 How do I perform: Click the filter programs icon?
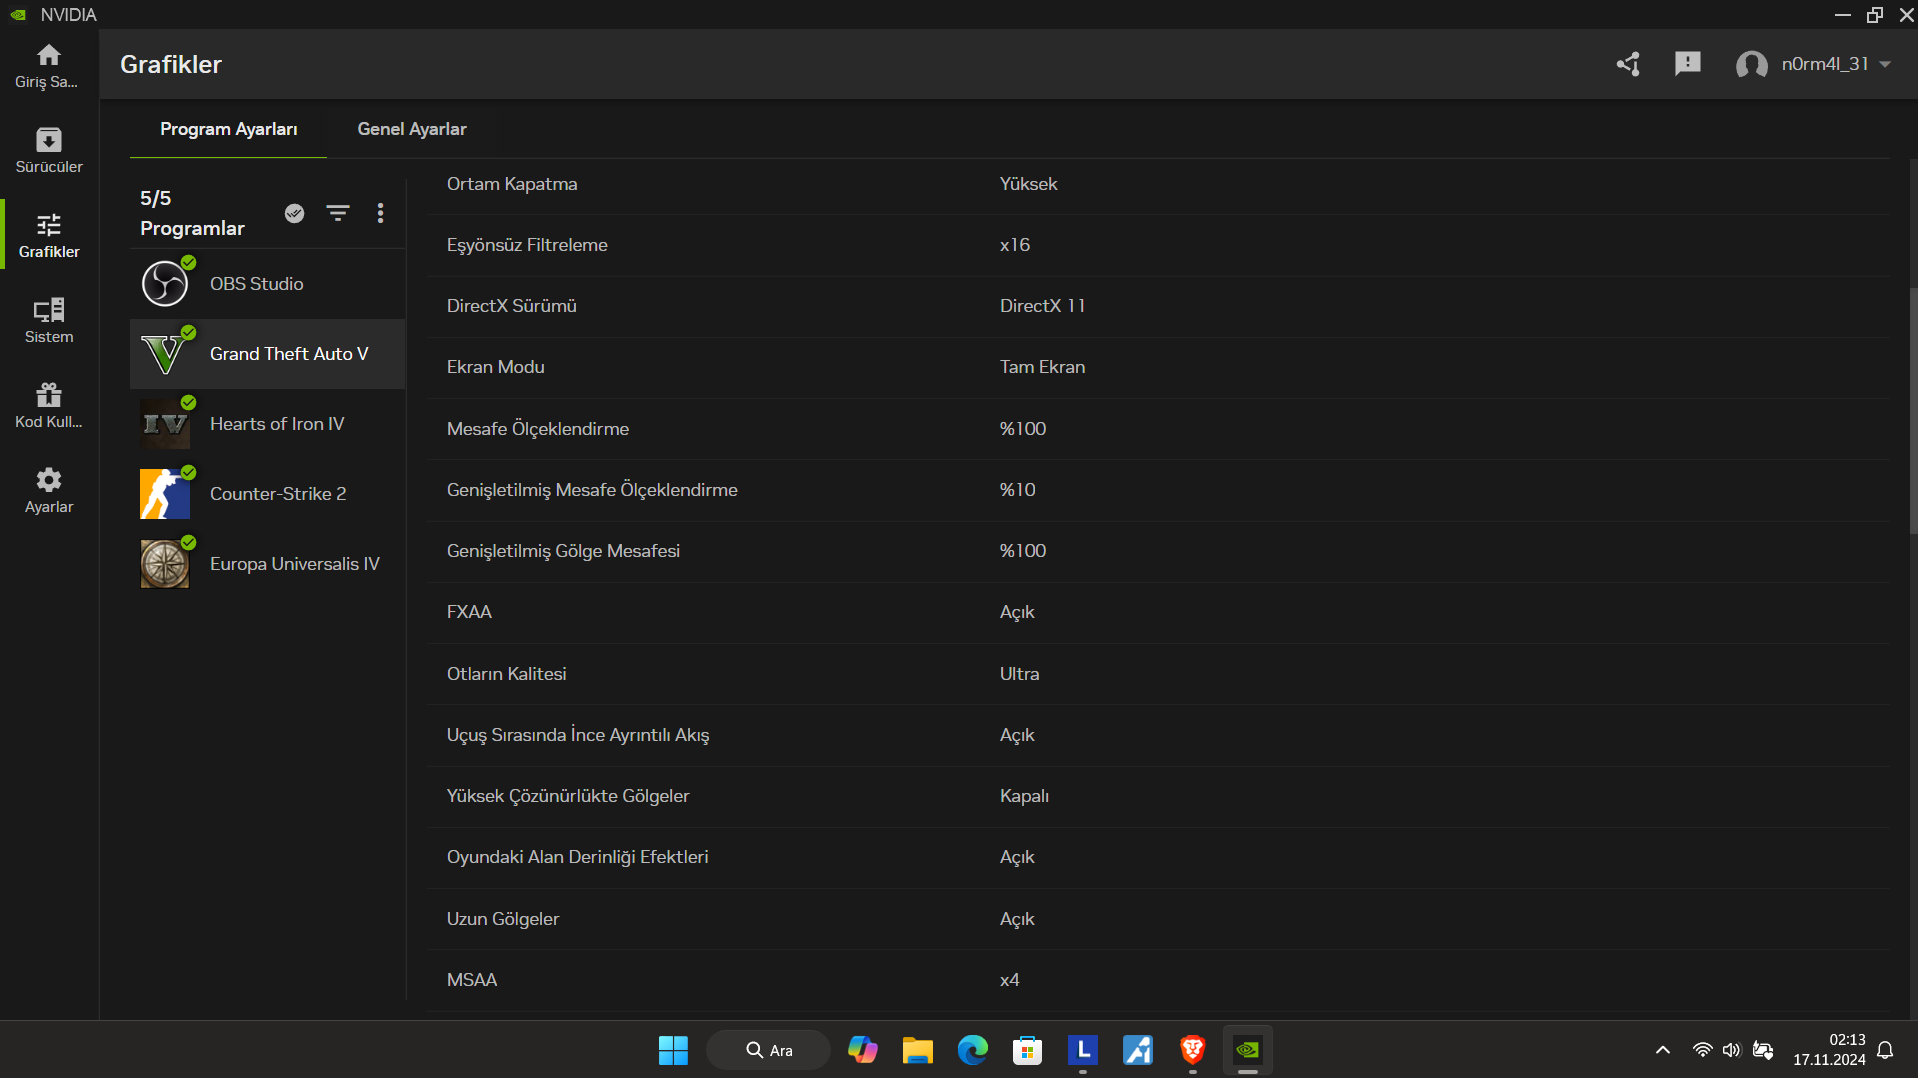pos(338,213)
